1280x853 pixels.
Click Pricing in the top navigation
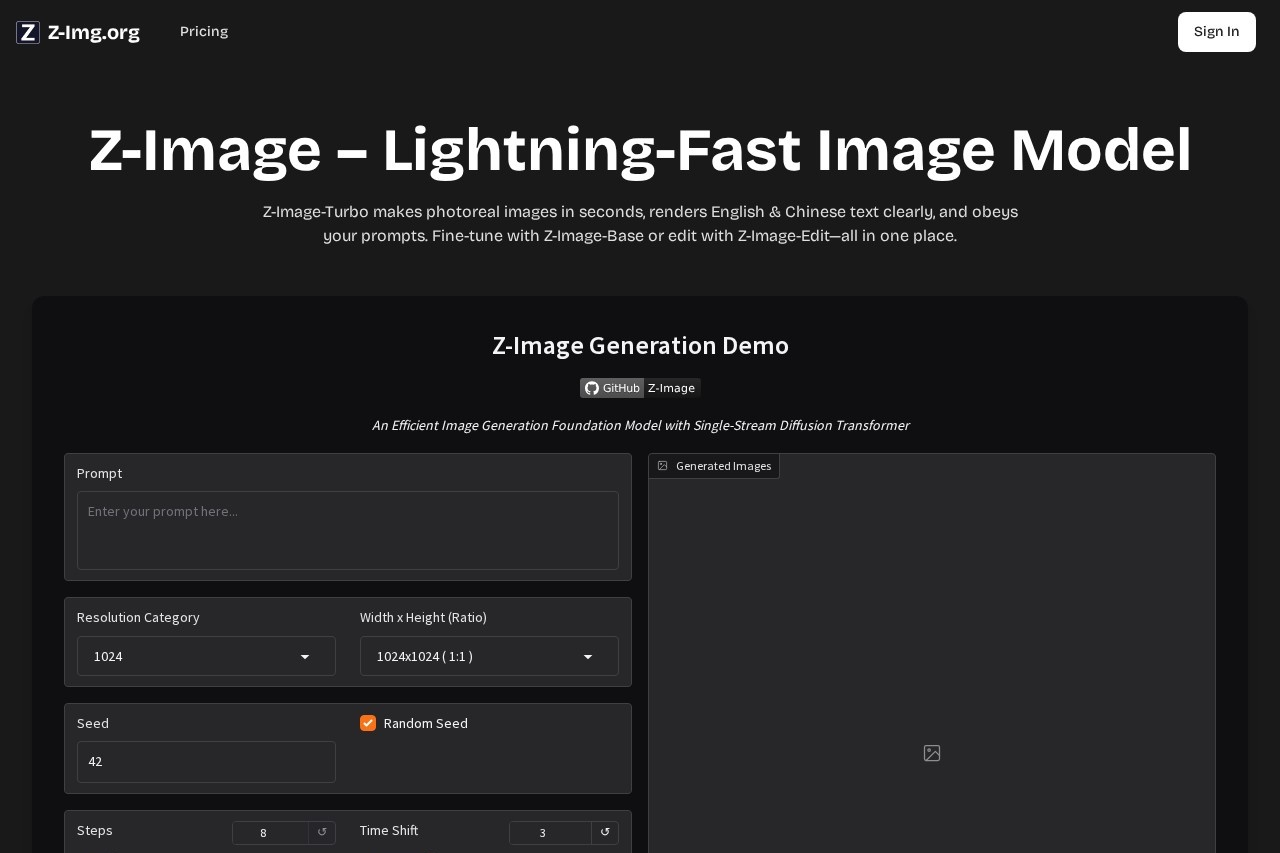pyautogui.click(x=203, y=31)
